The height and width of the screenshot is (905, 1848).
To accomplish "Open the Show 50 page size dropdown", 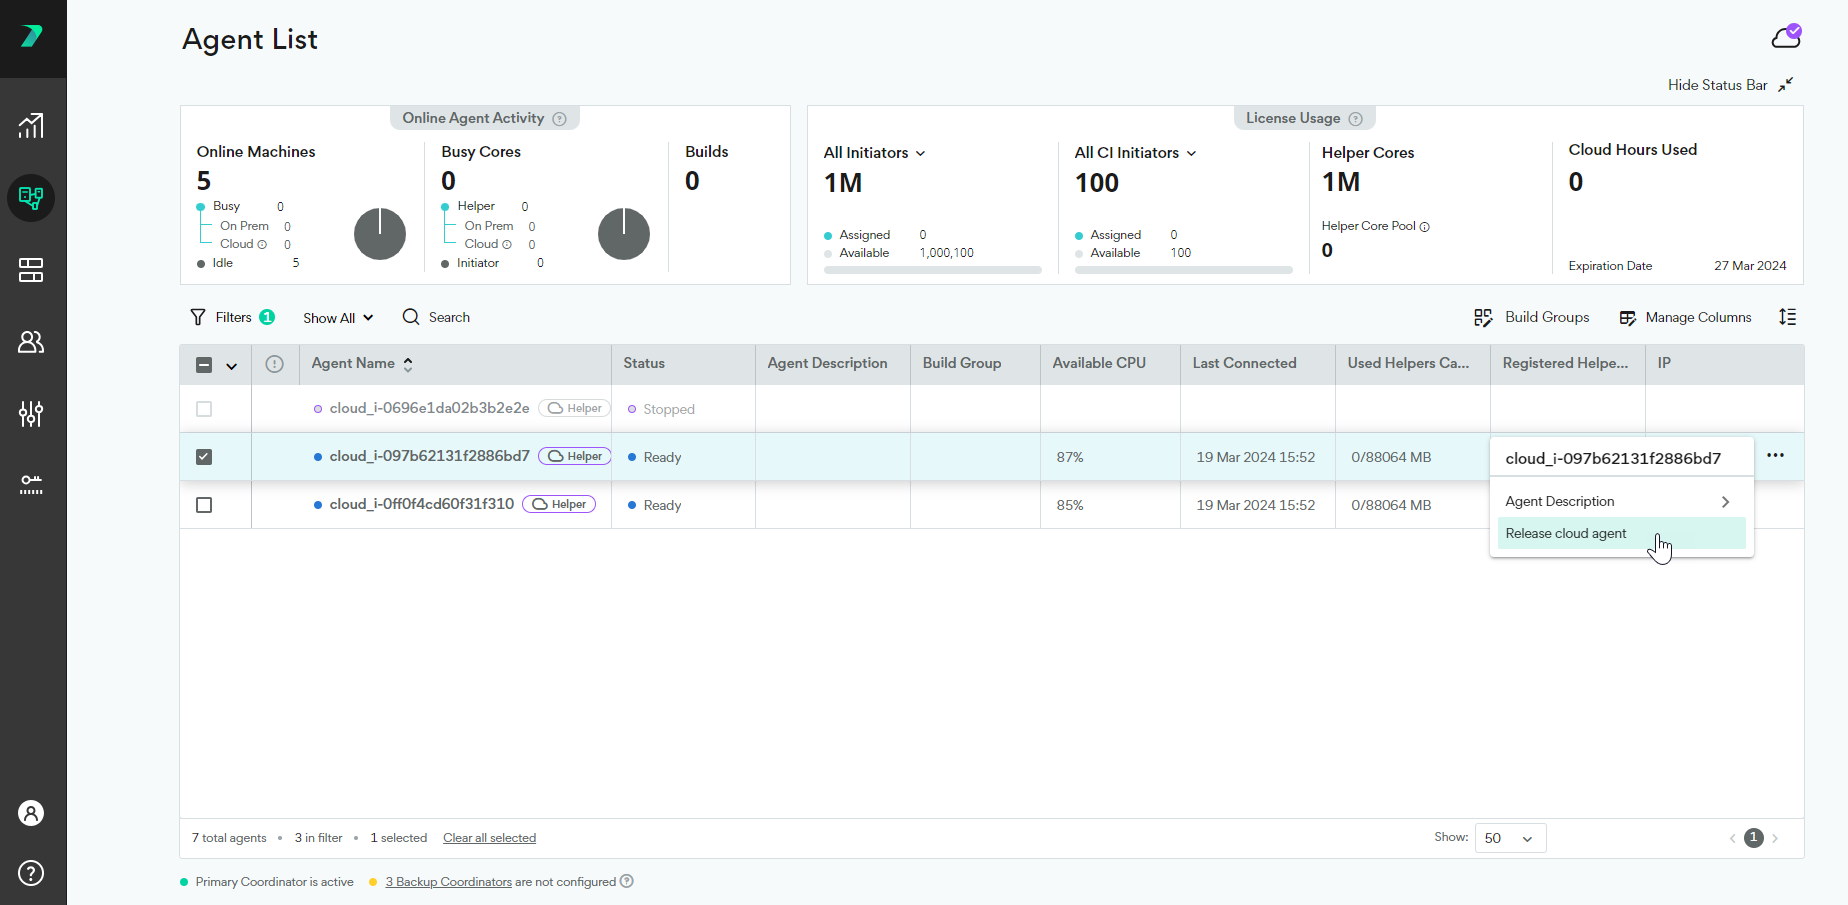I will (x=1509, y=838).
